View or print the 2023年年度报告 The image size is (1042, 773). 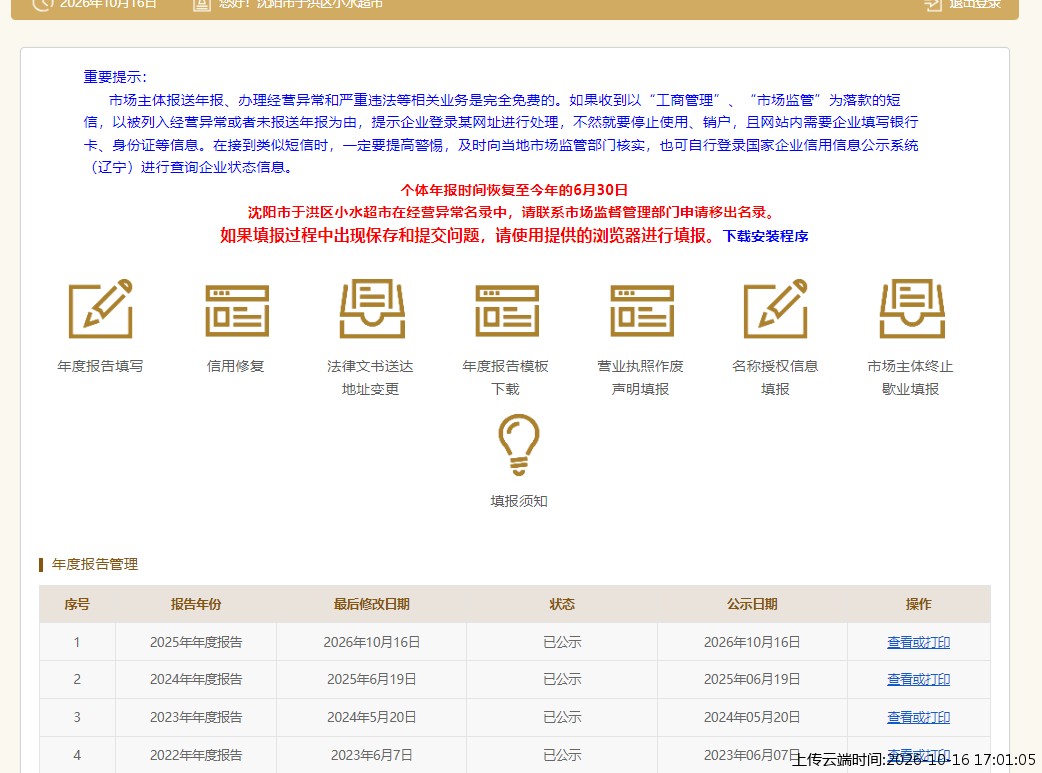[918, 717]
